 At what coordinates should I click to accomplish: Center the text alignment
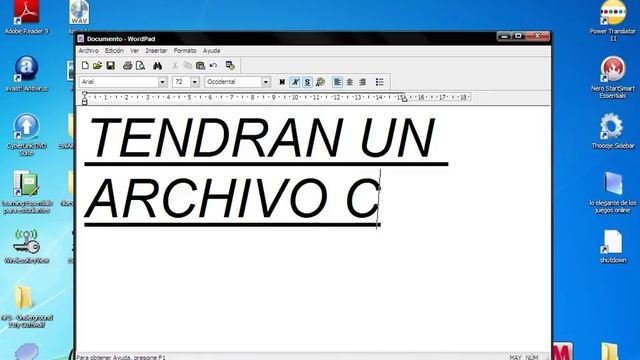(x=350, y=82)
